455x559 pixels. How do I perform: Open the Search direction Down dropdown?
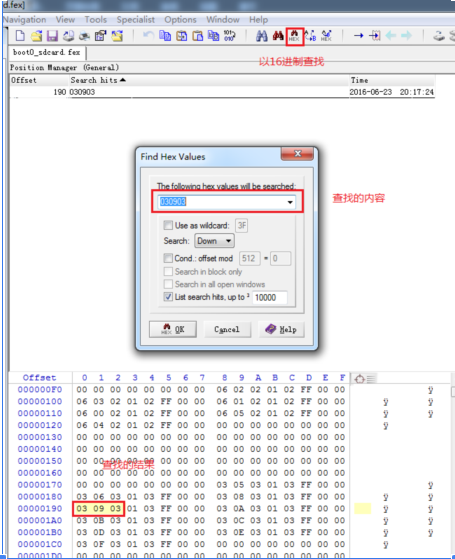[214, 241]
